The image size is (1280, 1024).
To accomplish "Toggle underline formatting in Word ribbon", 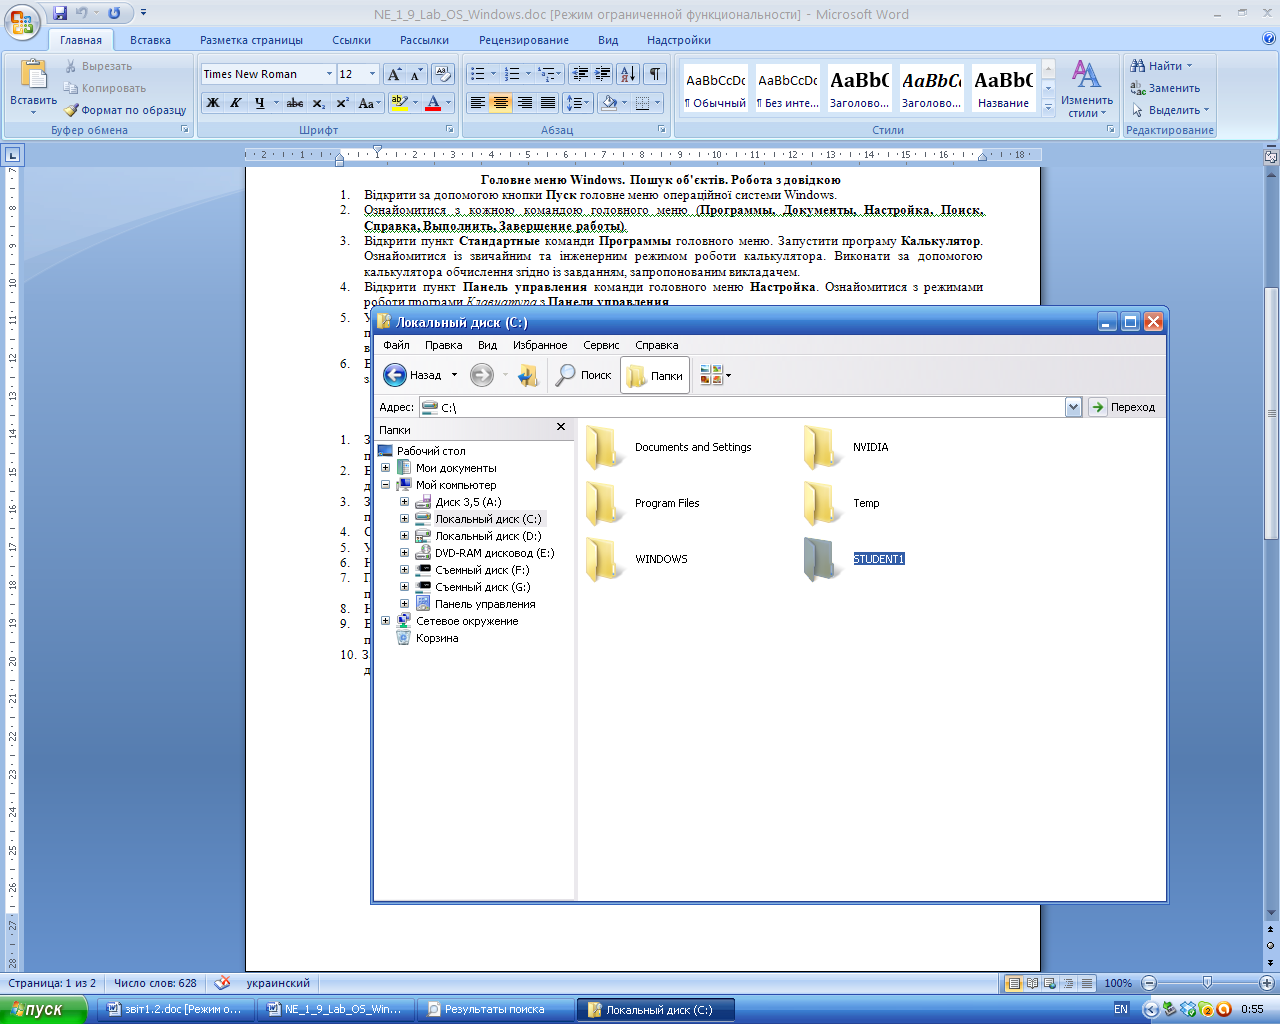I will [x=259, y=103].
